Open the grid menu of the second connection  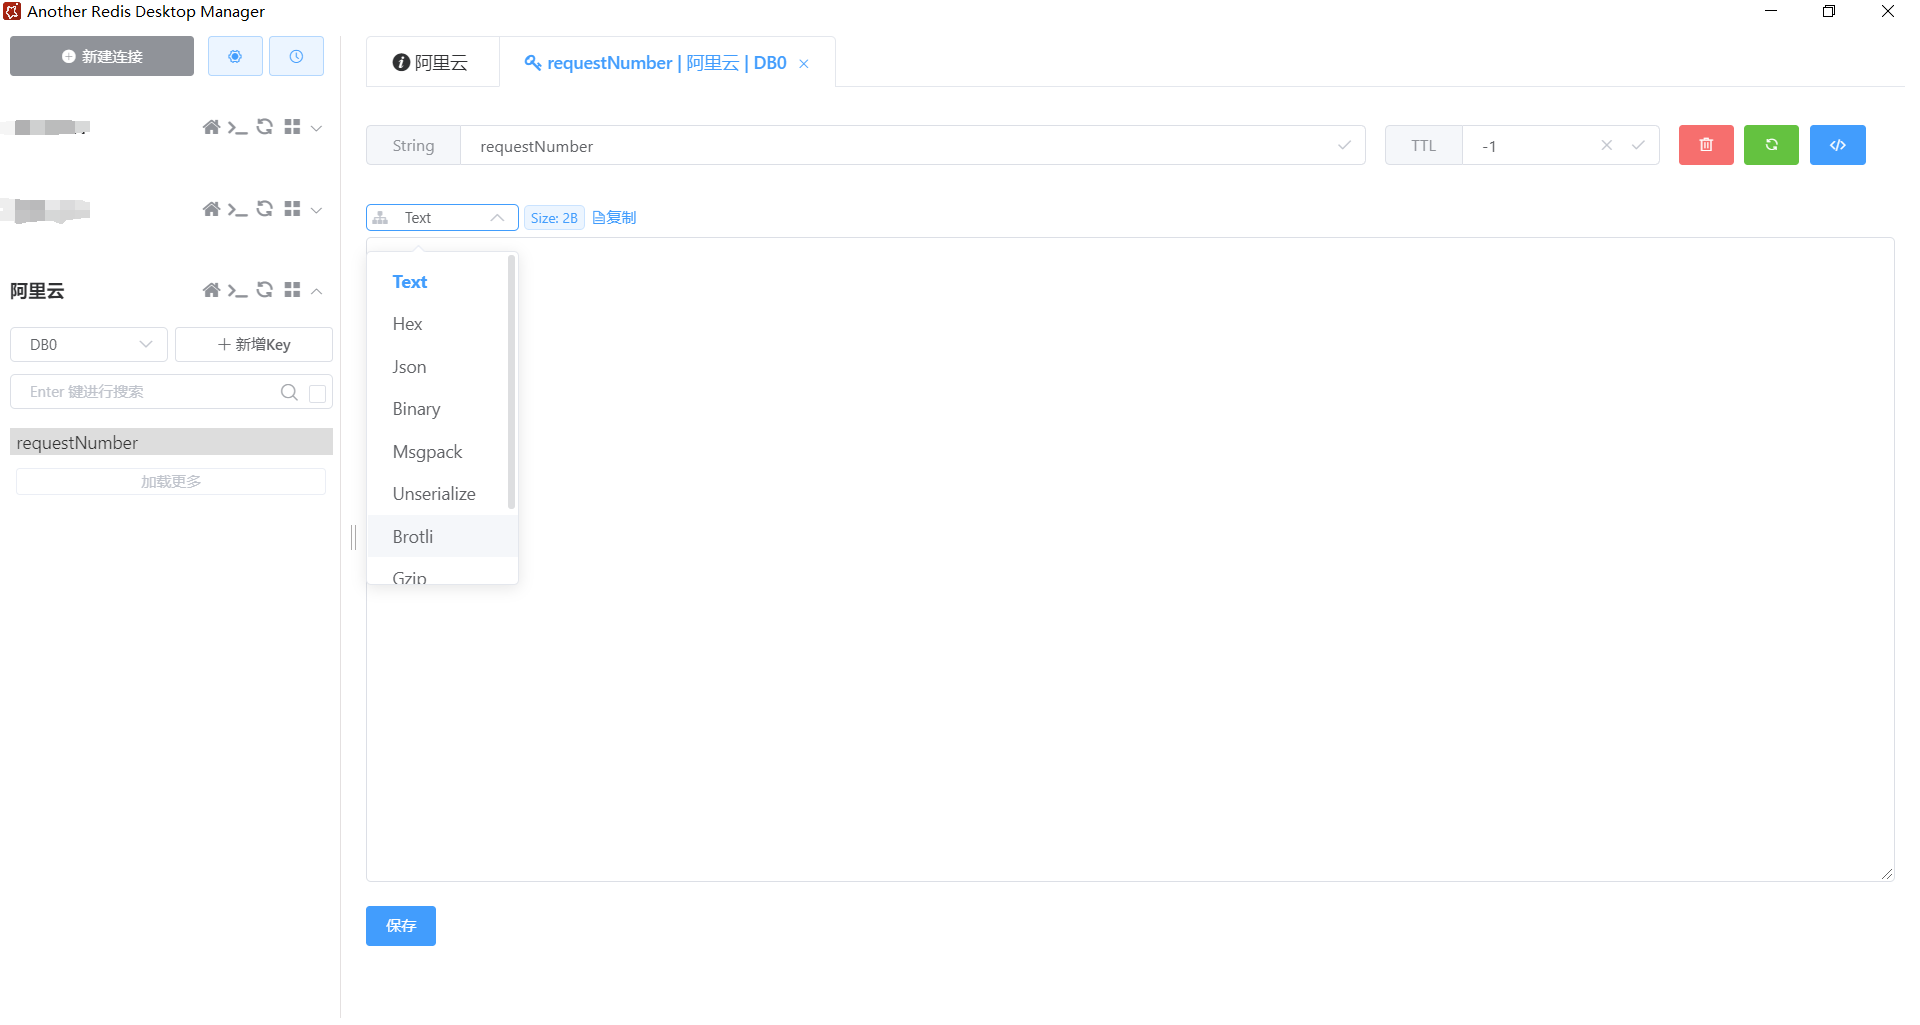pos(292,209)
